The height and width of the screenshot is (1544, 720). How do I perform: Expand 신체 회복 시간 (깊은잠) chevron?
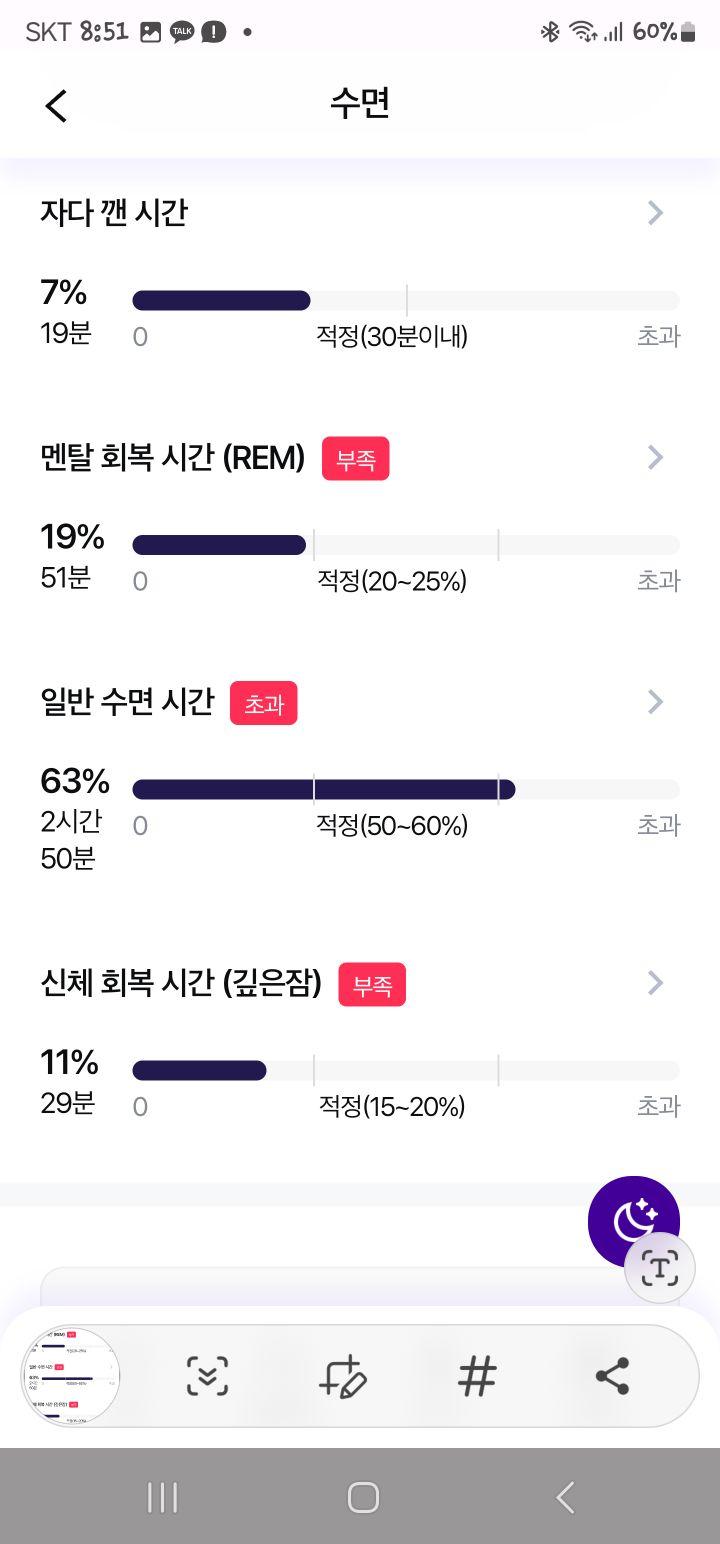click(x=655, y=983)
